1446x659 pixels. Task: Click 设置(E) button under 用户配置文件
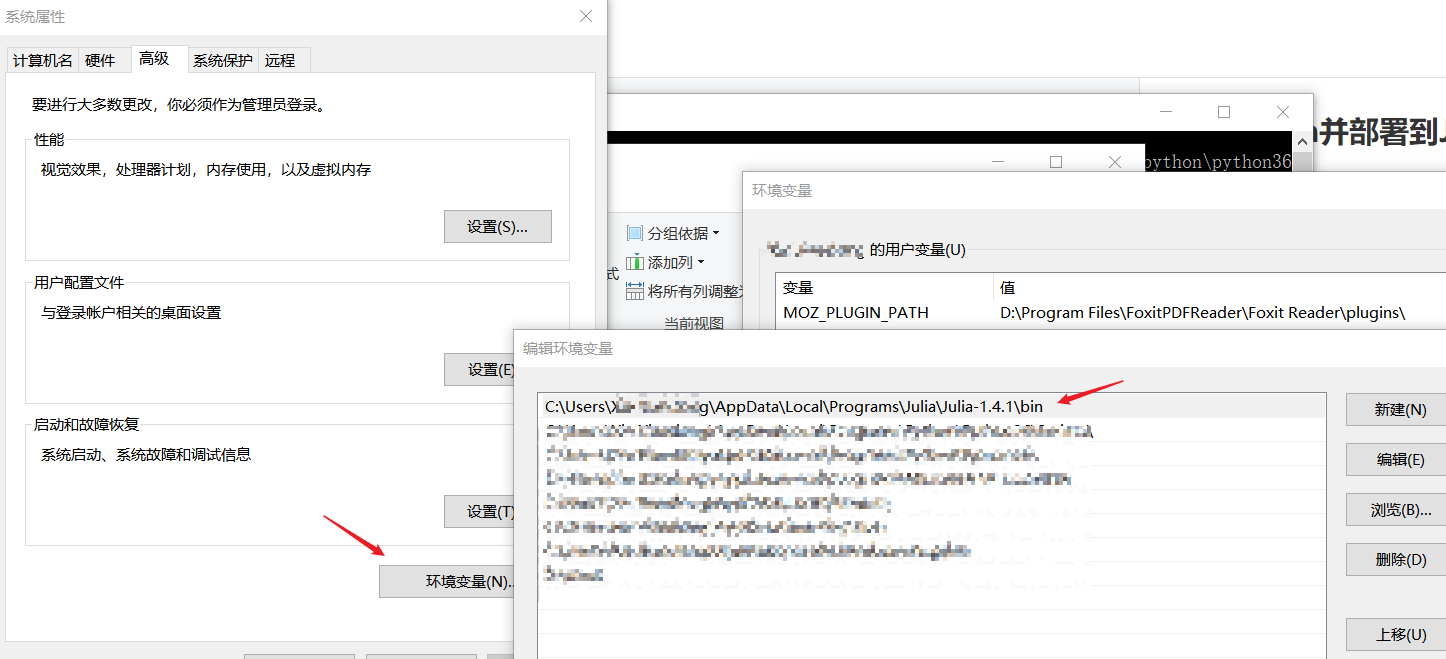[x=479, y=369]
